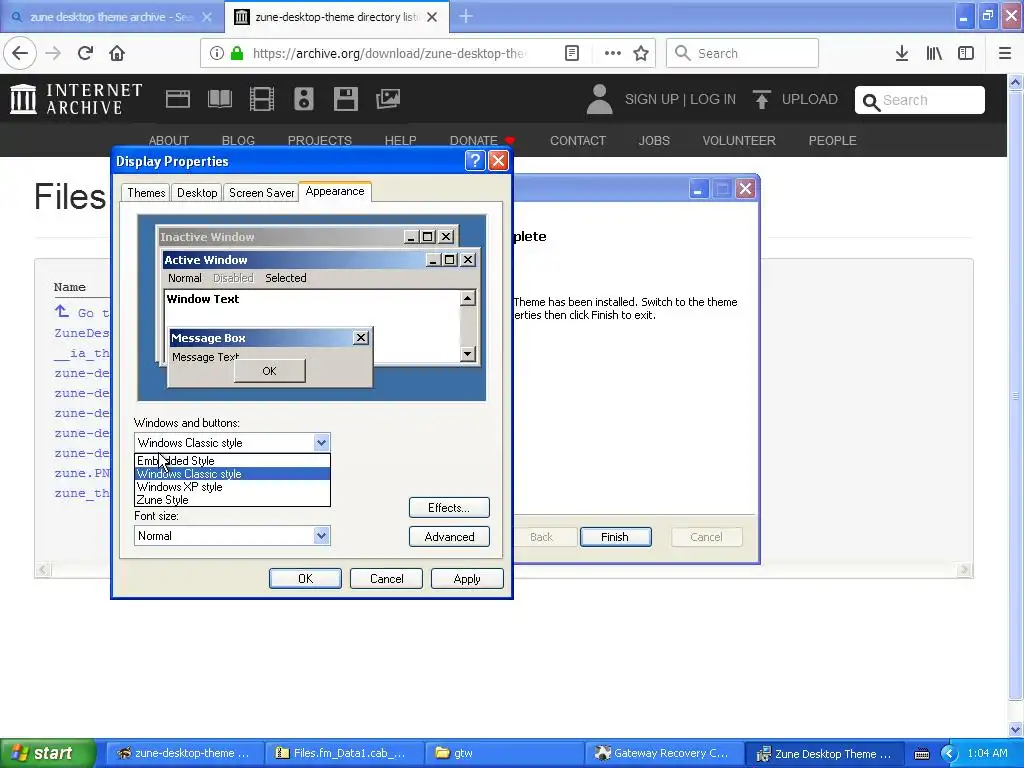Viewport: 1024px width, 768px height.
Task: Open Font size dropdown
Action: pos(232,536)
